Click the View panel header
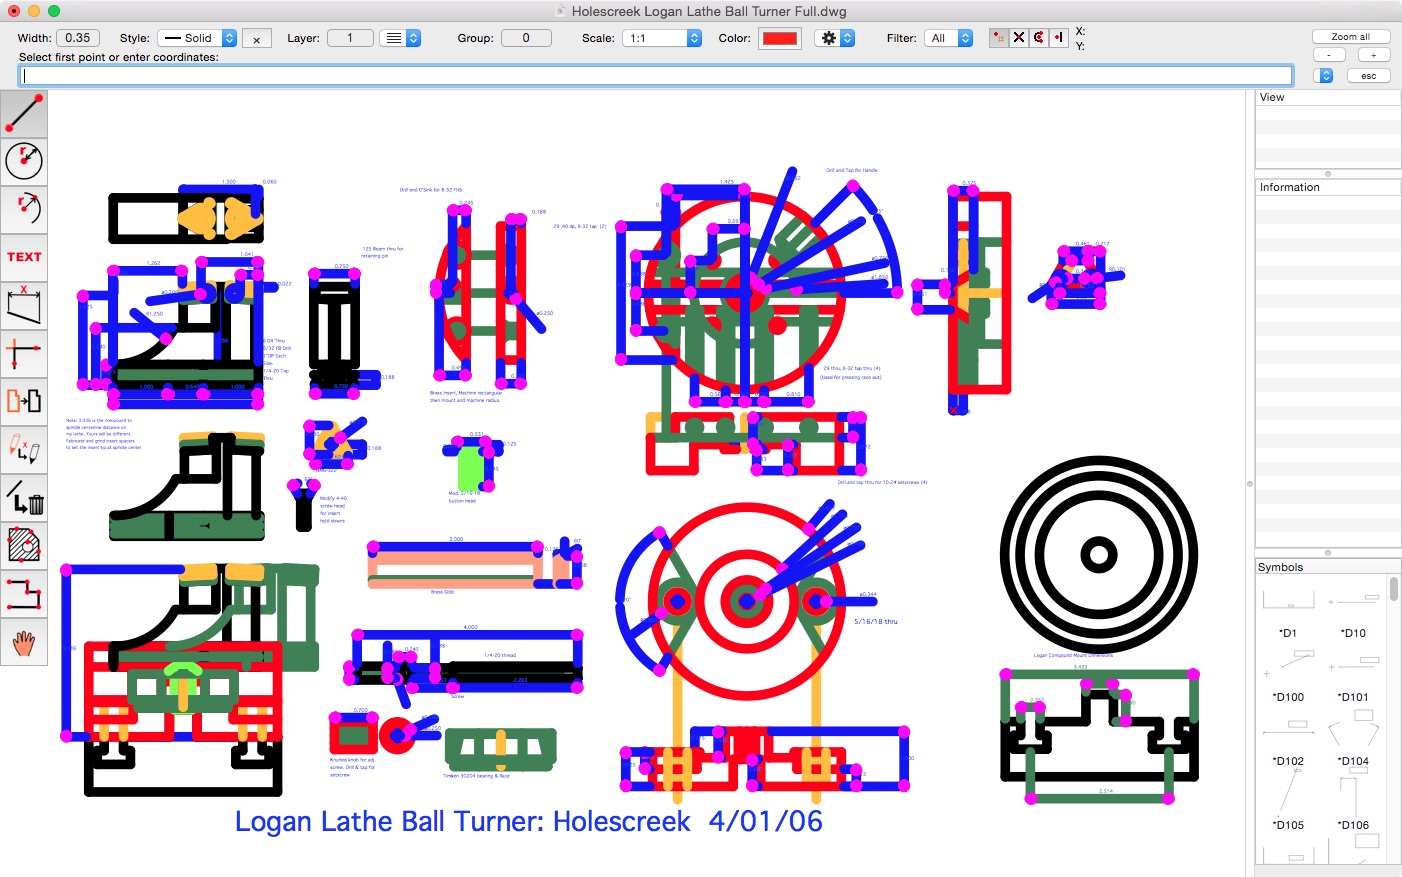The image size is (1402, 877). pos(1328,97)
